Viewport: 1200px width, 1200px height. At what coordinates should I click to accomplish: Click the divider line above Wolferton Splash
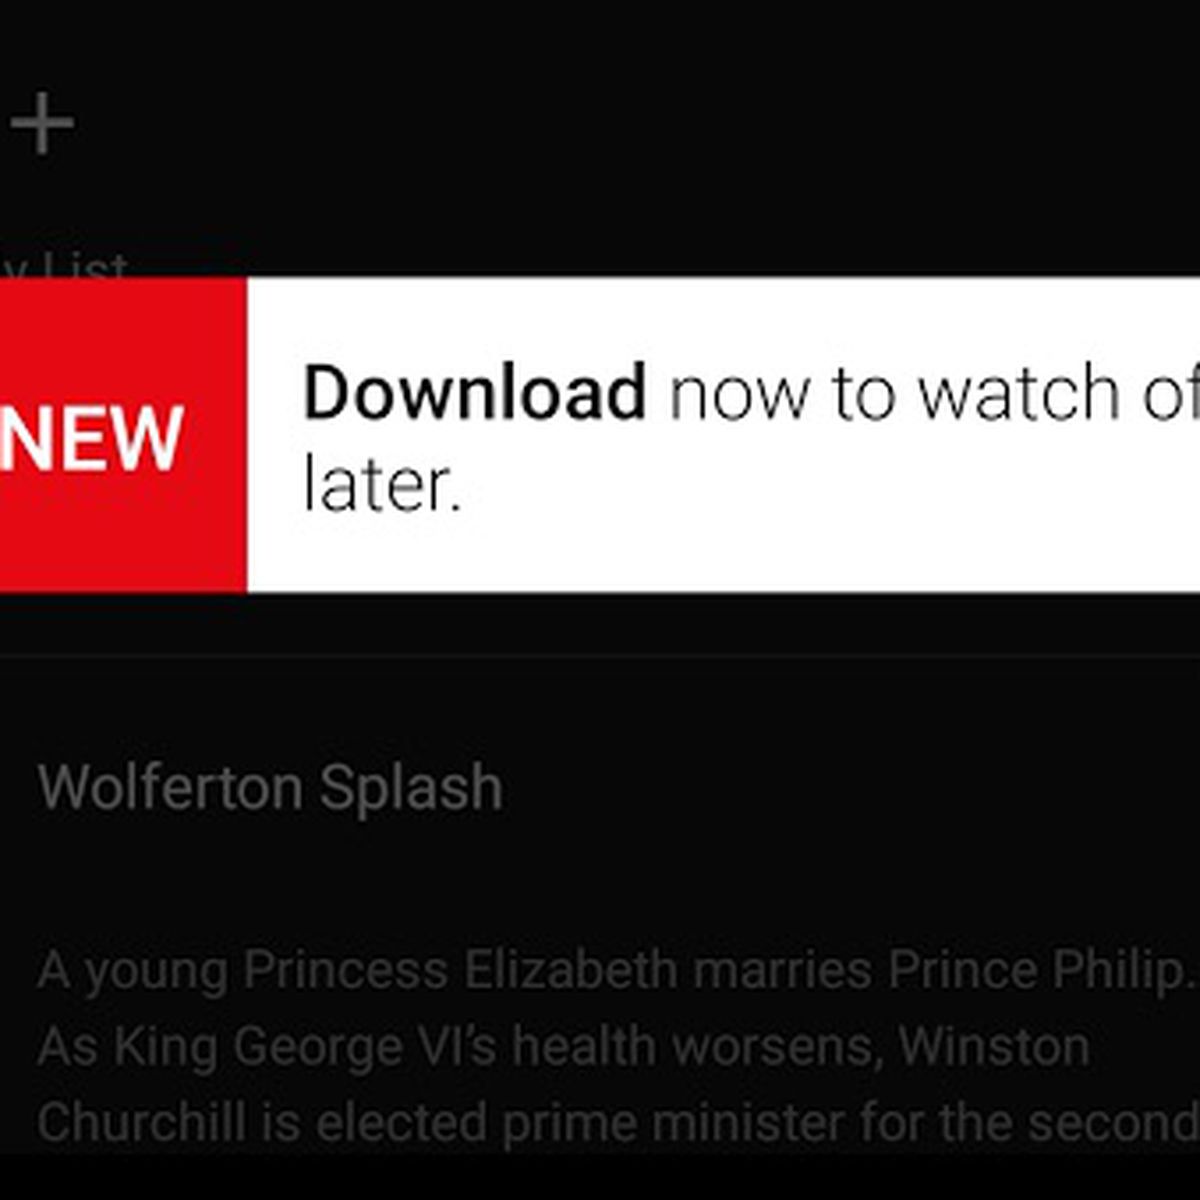point(600,656)
